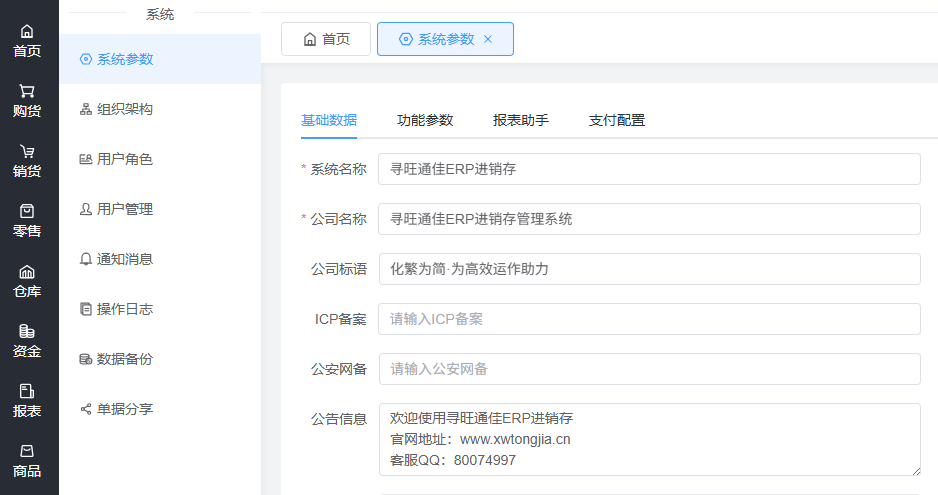
Task: Focus the ICP备案 input field
Action: point(649,319)
